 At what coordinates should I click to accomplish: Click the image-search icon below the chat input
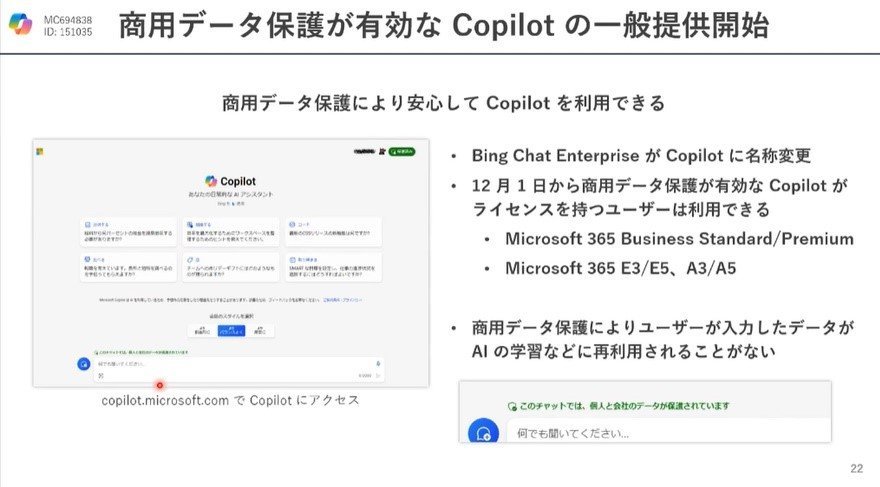(101, 375)
